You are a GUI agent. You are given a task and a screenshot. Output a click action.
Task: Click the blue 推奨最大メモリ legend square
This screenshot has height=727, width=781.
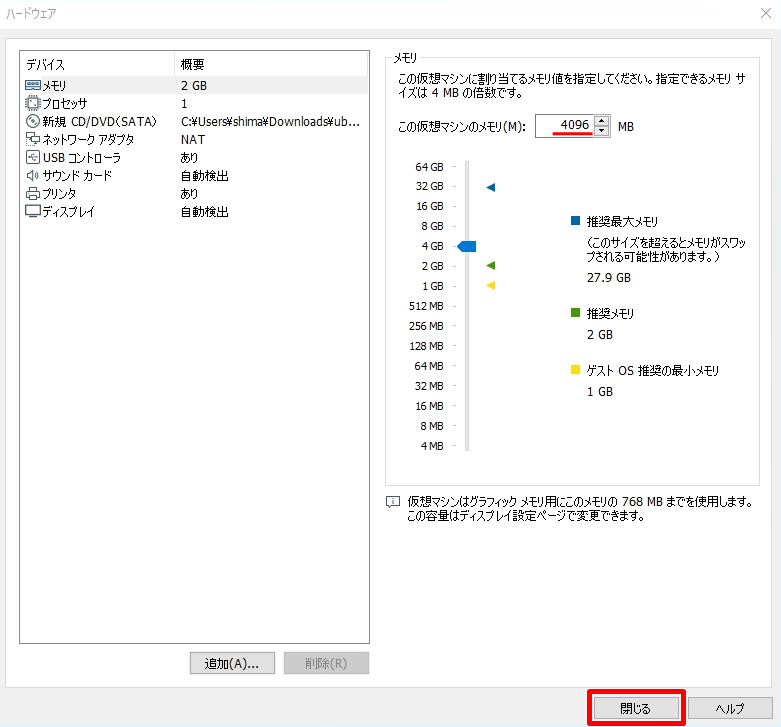point(575,221)
